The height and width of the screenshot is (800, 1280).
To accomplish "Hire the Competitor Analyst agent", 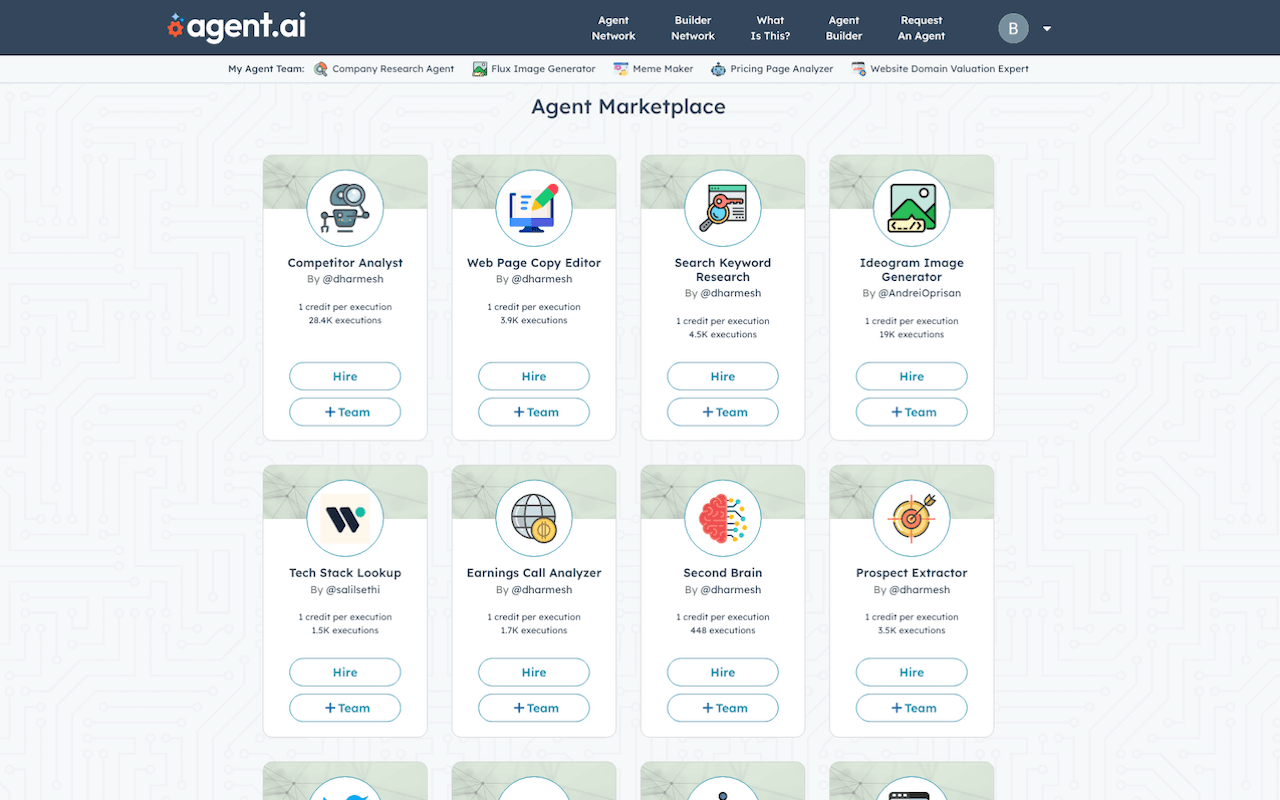I will 345,376.
